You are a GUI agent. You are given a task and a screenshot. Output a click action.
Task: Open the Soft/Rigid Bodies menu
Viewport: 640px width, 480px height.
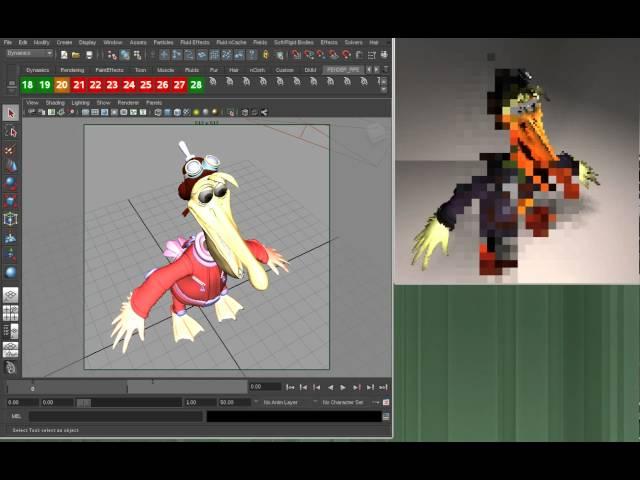(293, 42)
